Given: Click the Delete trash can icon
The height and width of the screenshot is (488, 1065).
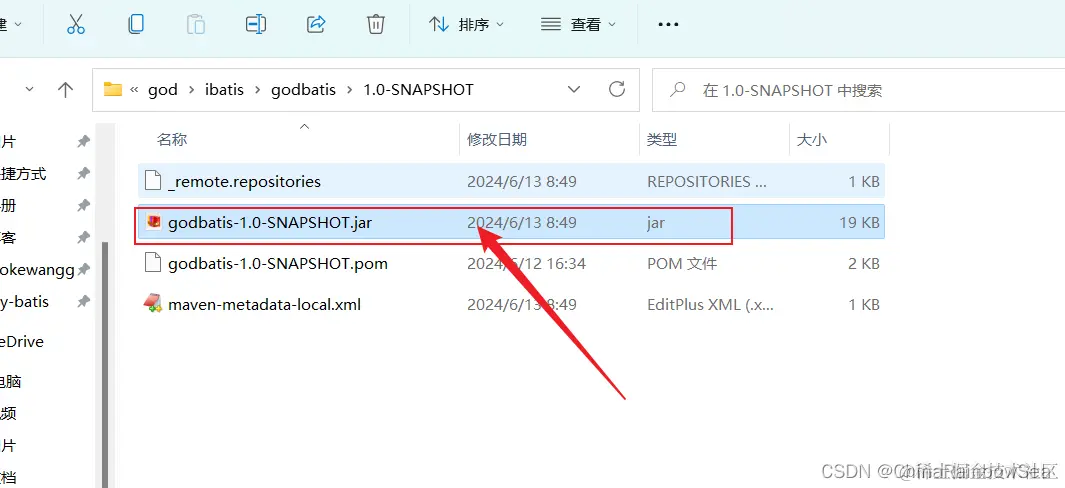Looking at the screenshot, I should point(376,24).
